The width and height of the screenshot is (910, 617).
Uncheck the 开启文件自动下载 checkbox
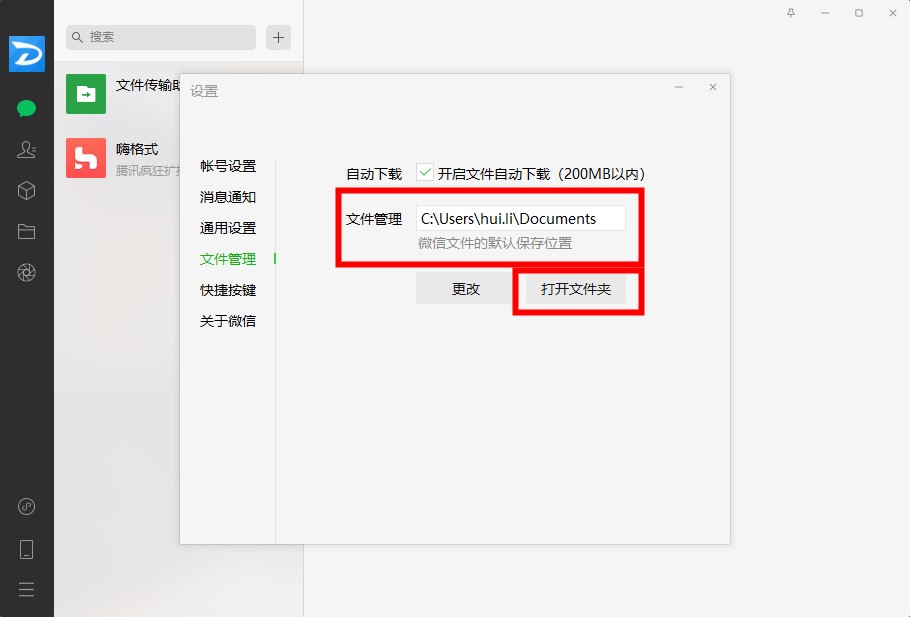[x=425, y=172]
